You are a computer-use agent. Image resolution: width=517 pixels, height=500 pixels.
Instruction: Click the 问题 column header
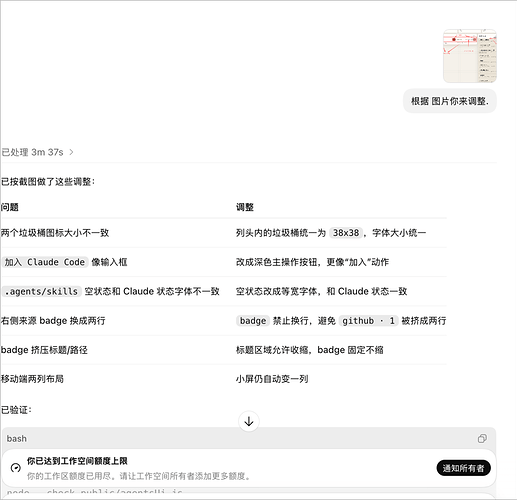10,207
